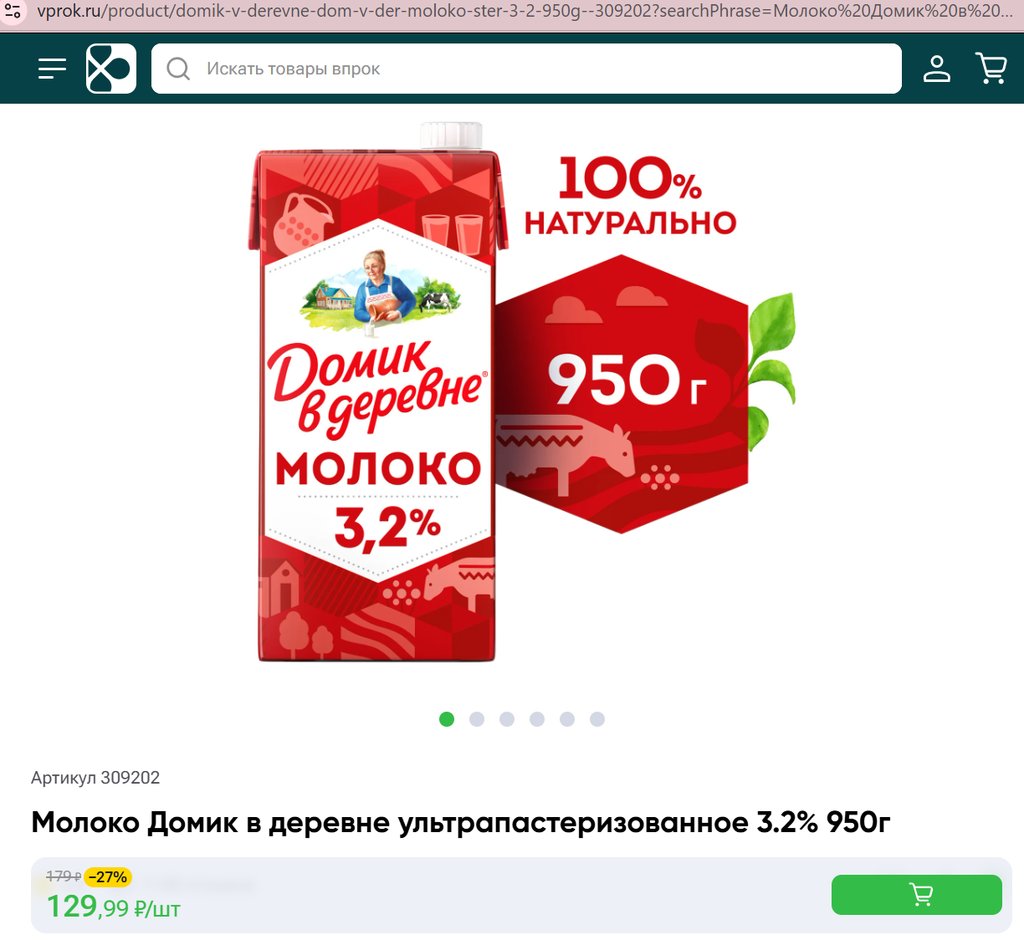The width and height of the screenshot is (1024, 940).
Task: Show the last product image dot
Action: coord(597,719)
